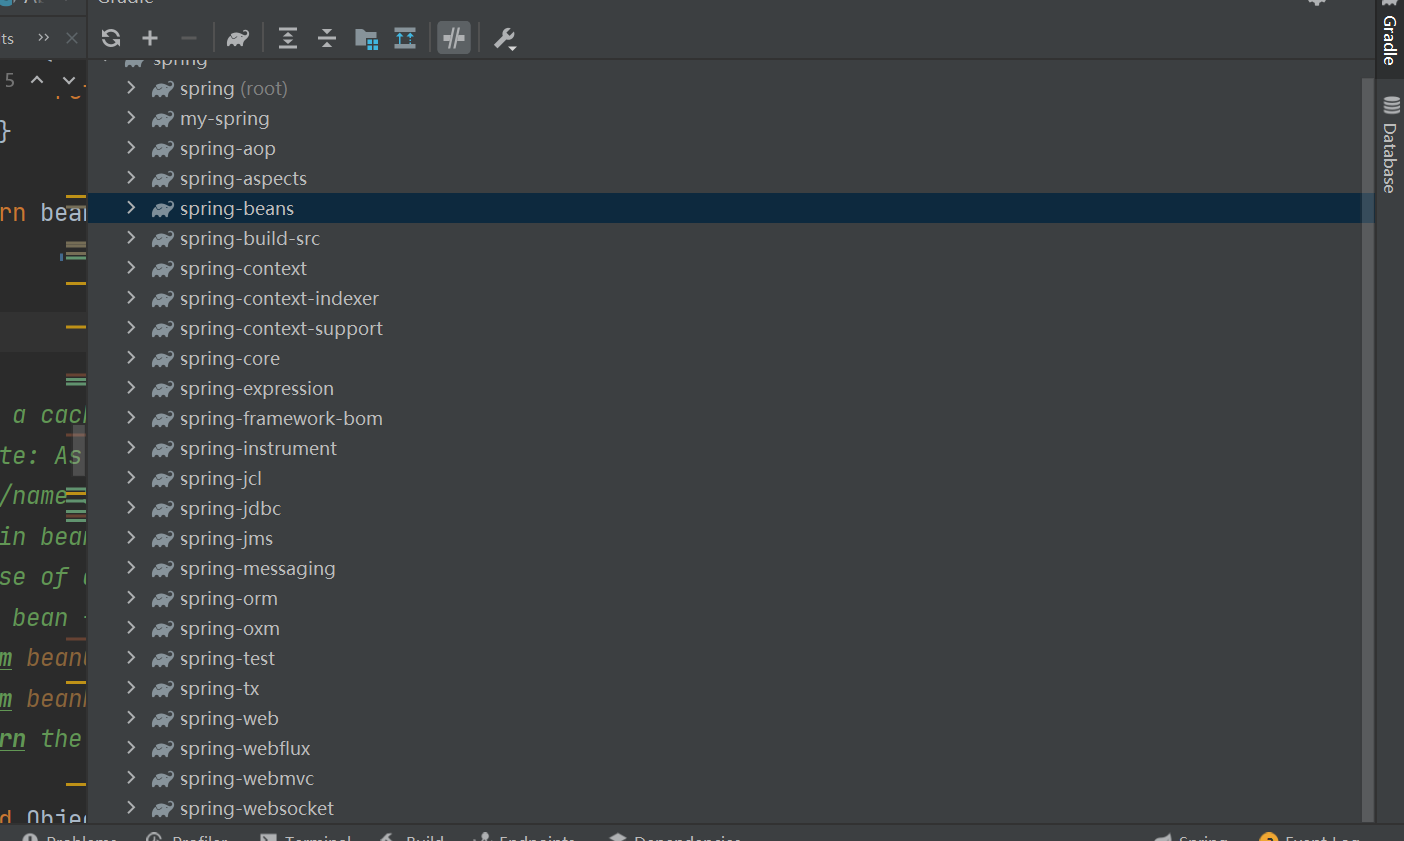The width and height of the screenshot is (1404, 841).
Task: Expand the spring-build-src module
Action: click(x=131, y=238)
